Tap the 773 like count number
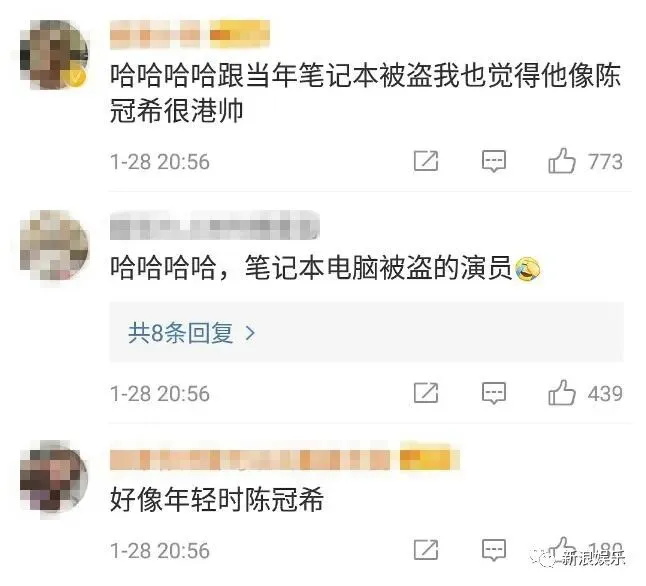Screen dimensions: 646x586 [605, 162]
